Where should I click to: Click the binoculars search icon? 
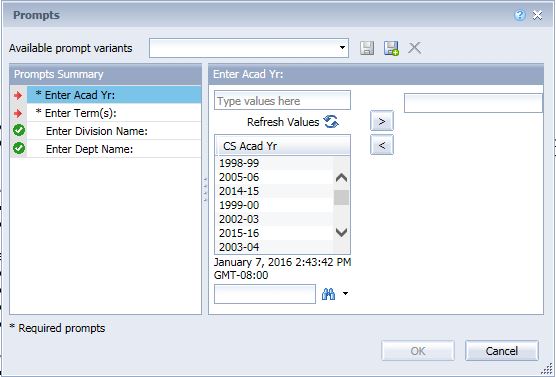[x=329, y=294]
